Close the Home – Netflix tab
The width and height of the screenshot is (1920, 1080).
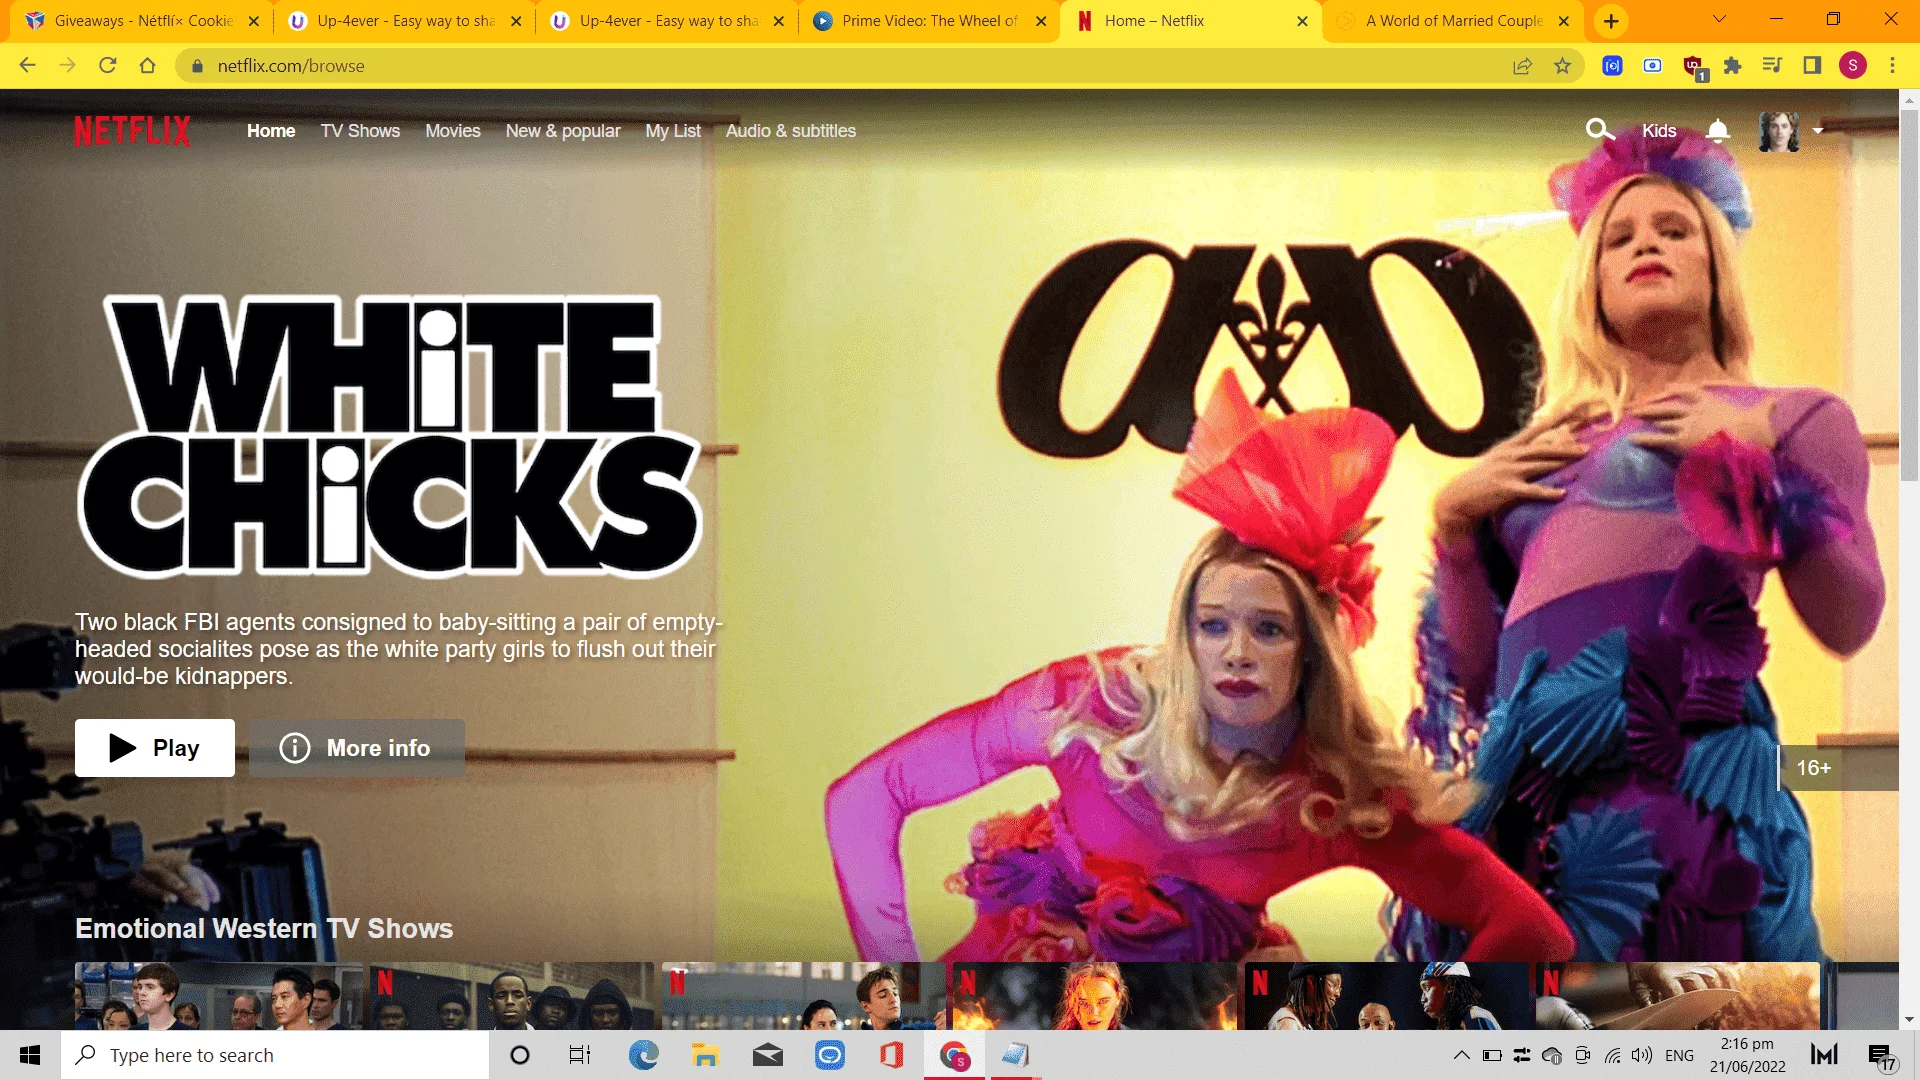coord(1302,21)
